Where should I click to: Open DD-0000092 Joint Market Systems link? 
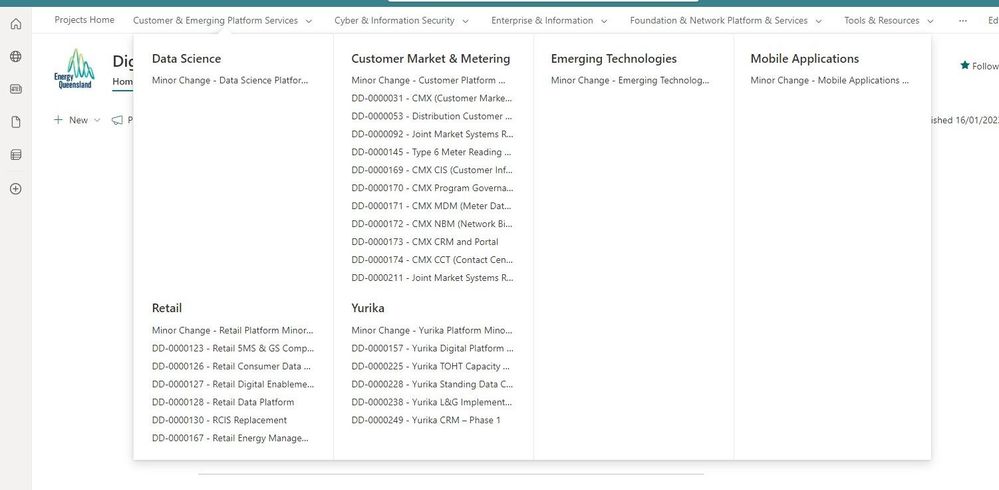[x=433, y=134]
